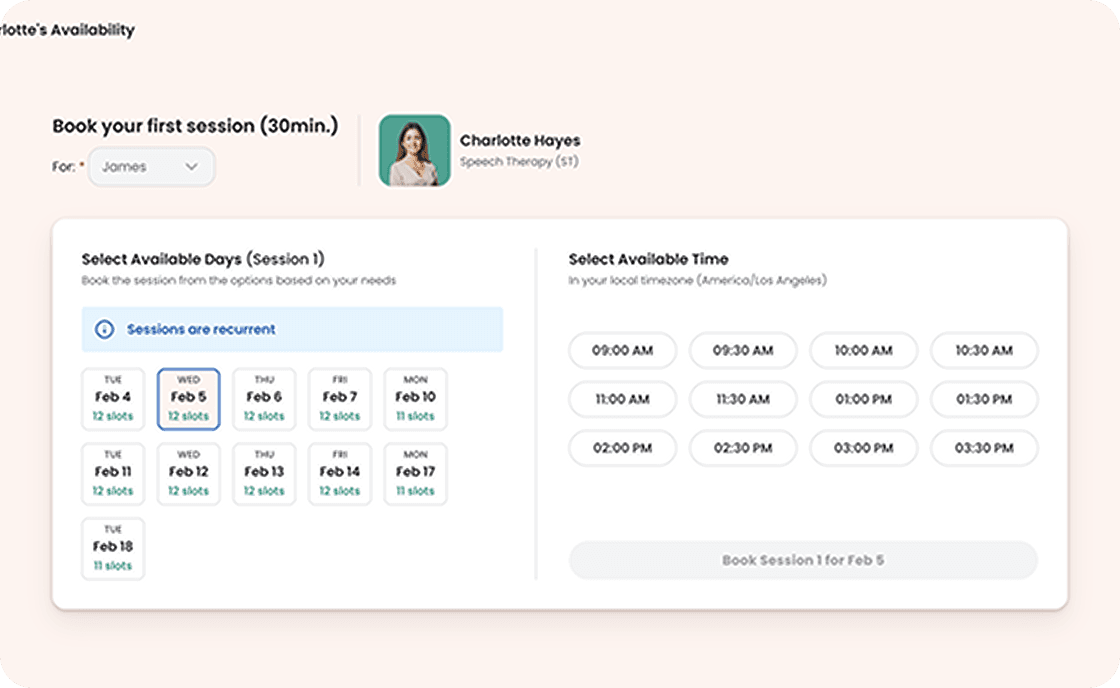1120x688 pixels.
Task: Pick the 11:00 AM time slot
Action: 622,399
